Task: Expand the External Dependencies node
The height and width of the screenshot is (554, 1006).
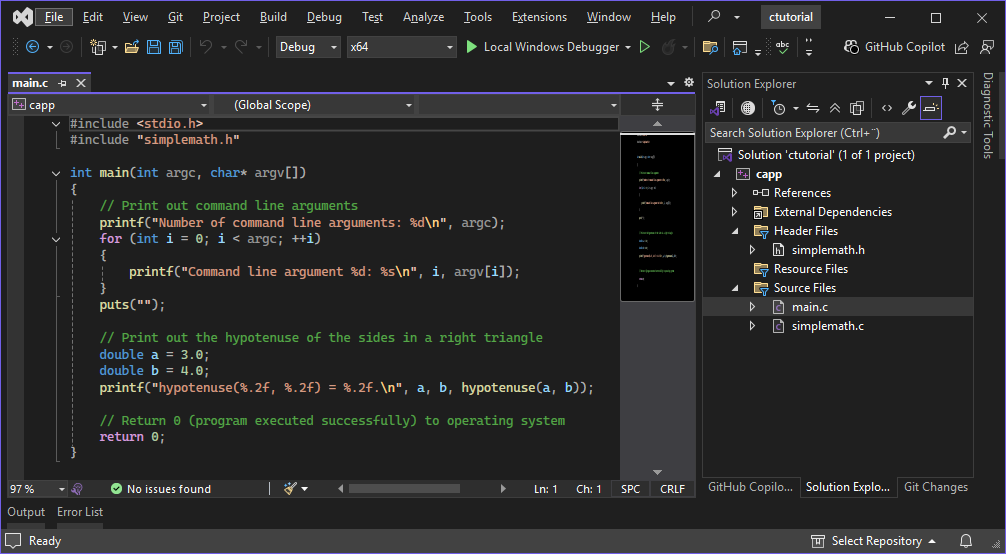Action: coord(735,212)
